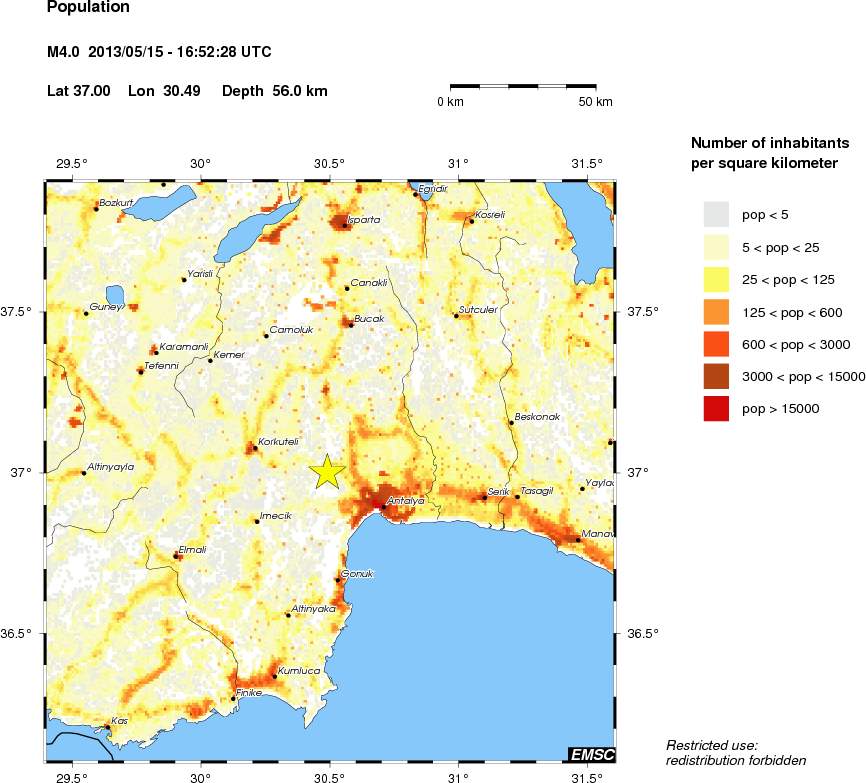
Task: Click the red 'pop > 15000' swatch
Action: pos(716,408)
